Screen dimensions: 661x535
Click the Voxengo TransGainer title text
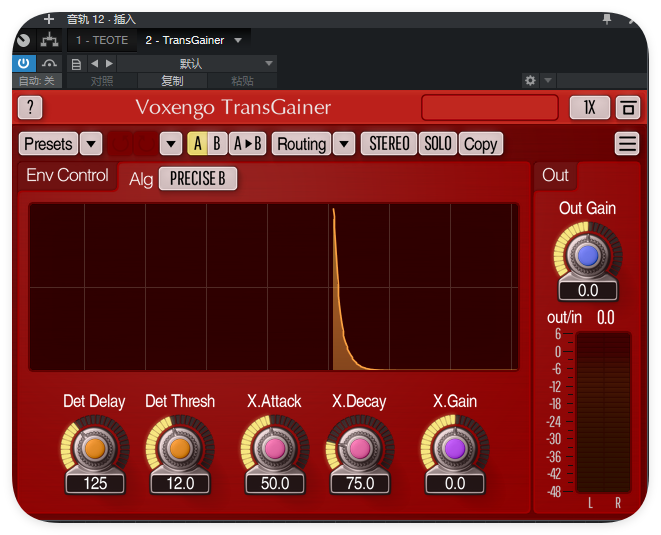pos(233,108)
